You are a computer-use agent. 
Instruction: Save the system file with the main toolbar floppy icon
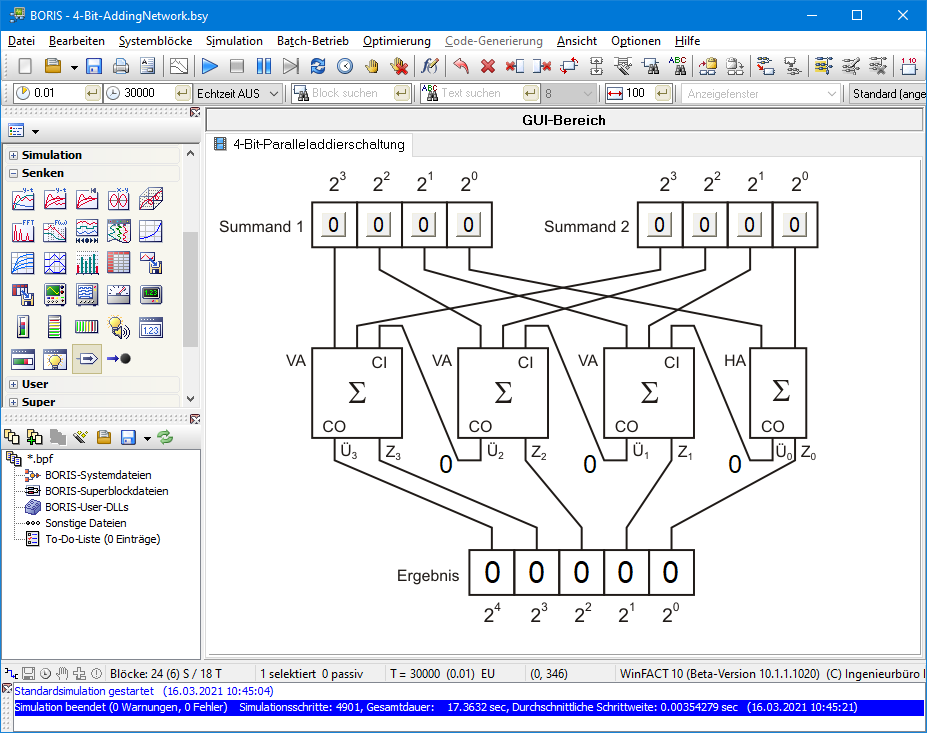point(94,66)
